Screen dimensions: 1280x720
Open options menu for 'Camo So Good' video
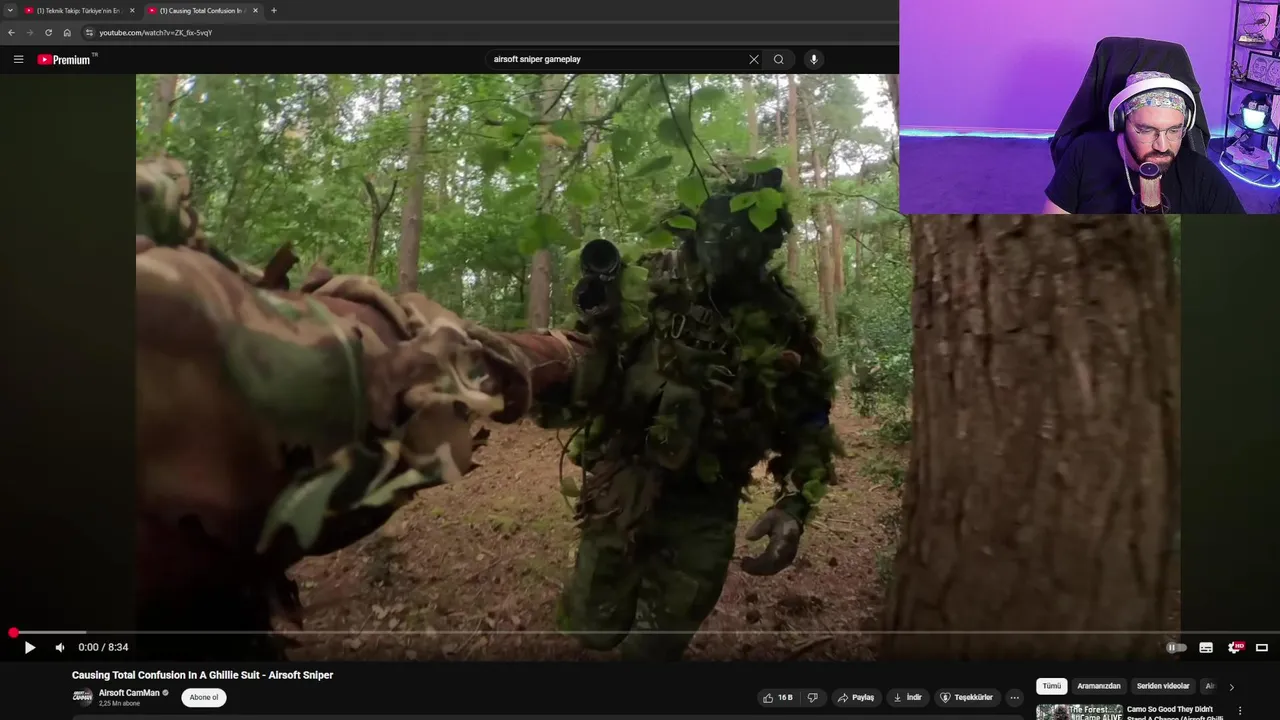pos(1241,711)
